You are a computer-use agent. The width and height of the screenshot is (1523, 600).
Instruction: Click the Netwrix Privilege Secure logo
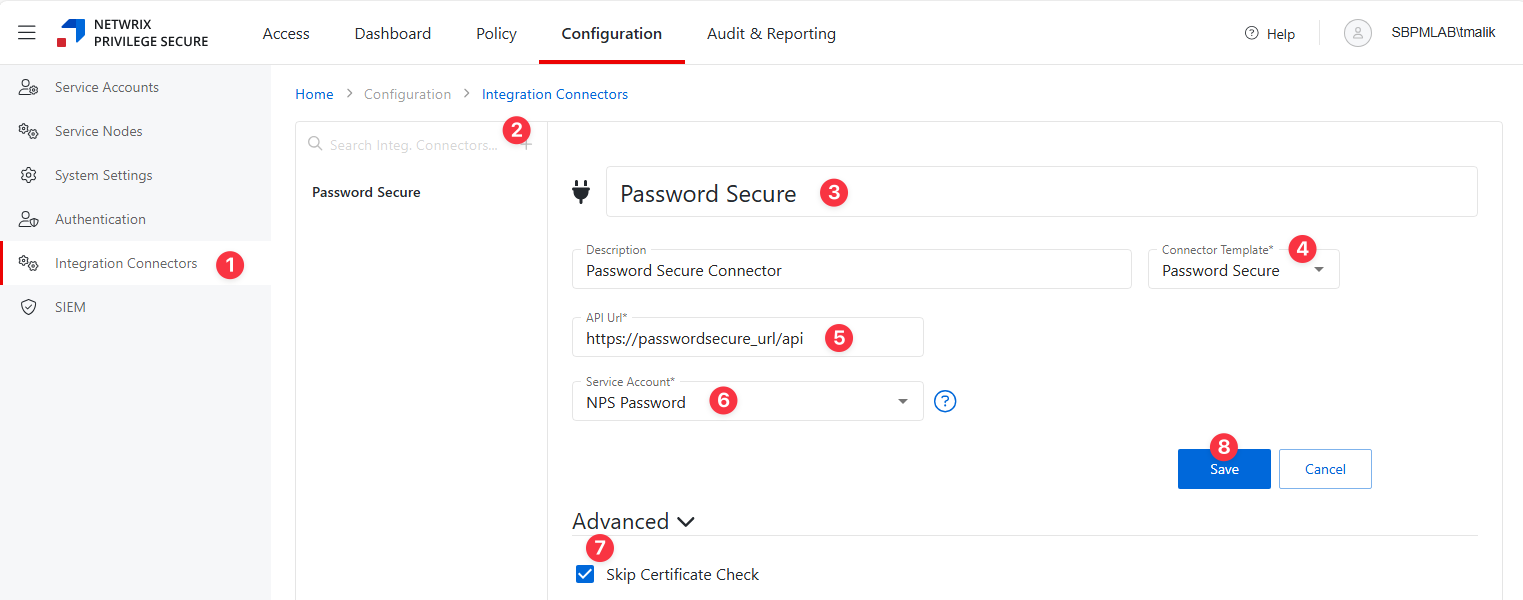[x=133, y=33]
